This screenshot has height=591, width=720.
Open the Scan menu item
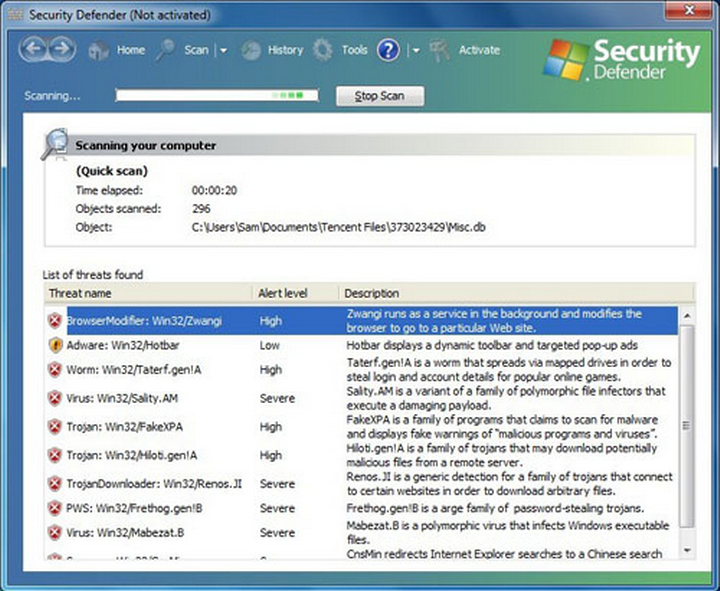tap(197, 50)
